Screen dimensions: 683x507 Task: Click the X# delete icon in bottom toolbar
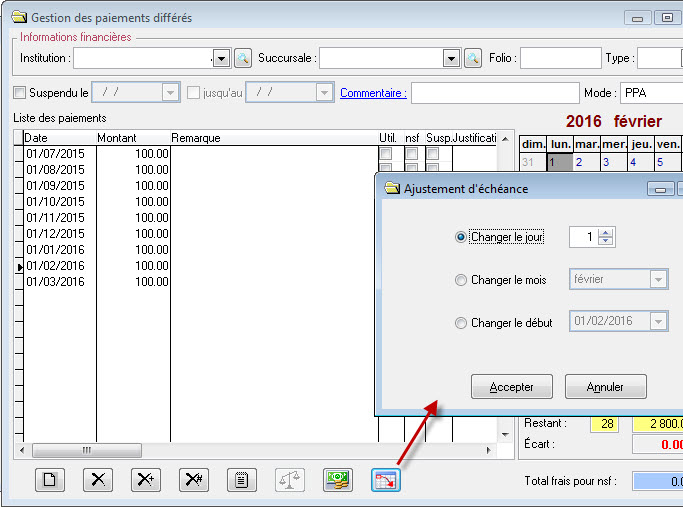[193, 479]
